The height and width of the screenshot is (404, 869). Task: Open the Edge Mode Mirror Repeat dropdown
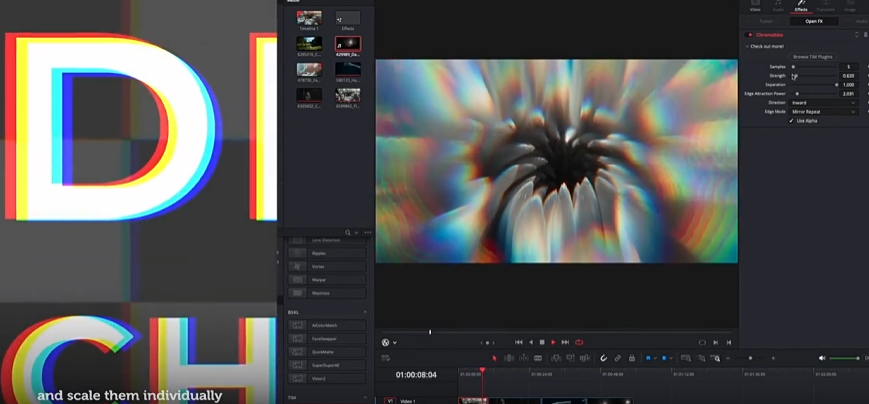click(x=823, y=111)
